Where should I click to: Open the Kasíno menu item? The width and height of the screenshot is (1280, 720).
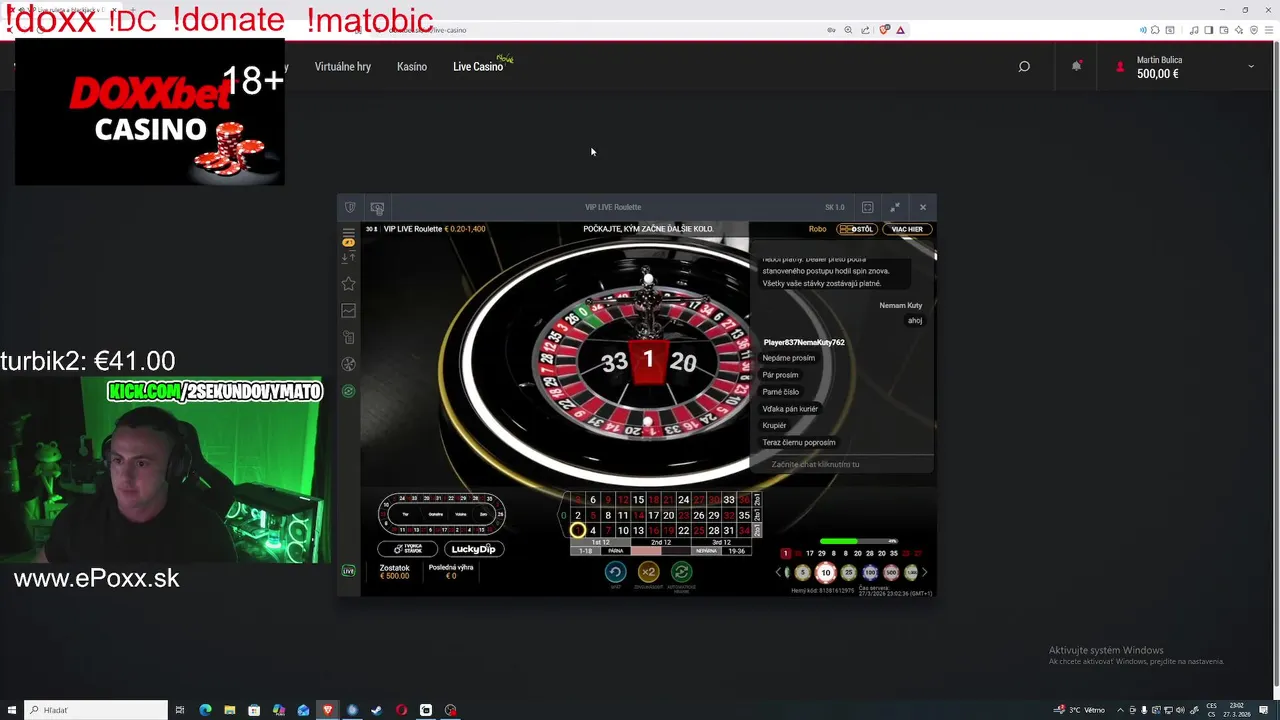coord(412,67)
